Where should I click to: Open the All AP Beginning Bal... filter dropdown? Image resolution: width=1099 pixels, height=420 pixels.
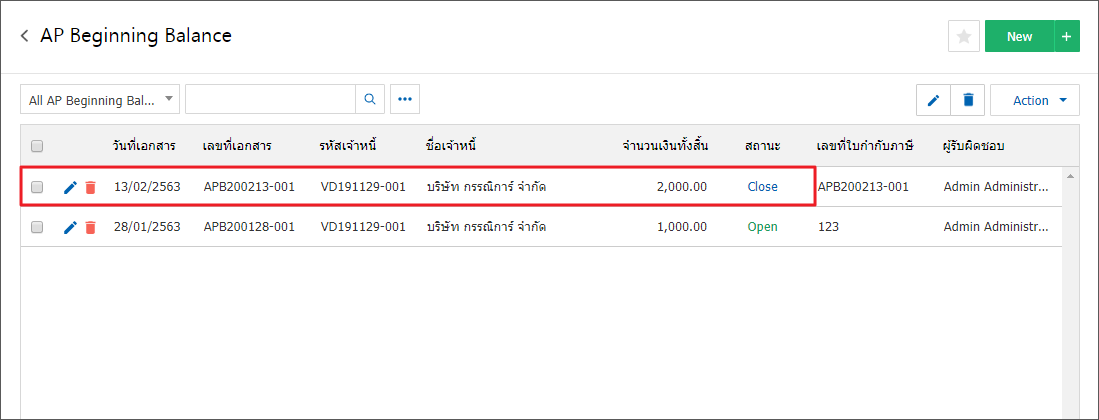(x=100, y=100)
